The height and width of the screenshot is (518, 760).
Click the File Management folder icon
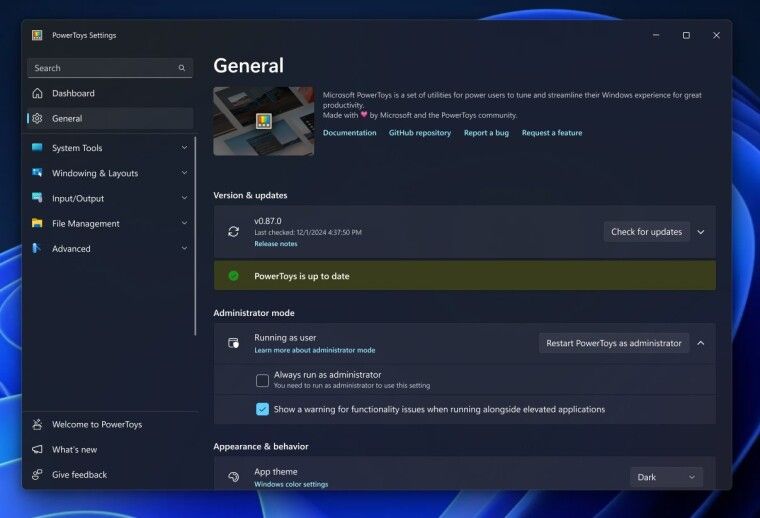[x=37, y=223]
